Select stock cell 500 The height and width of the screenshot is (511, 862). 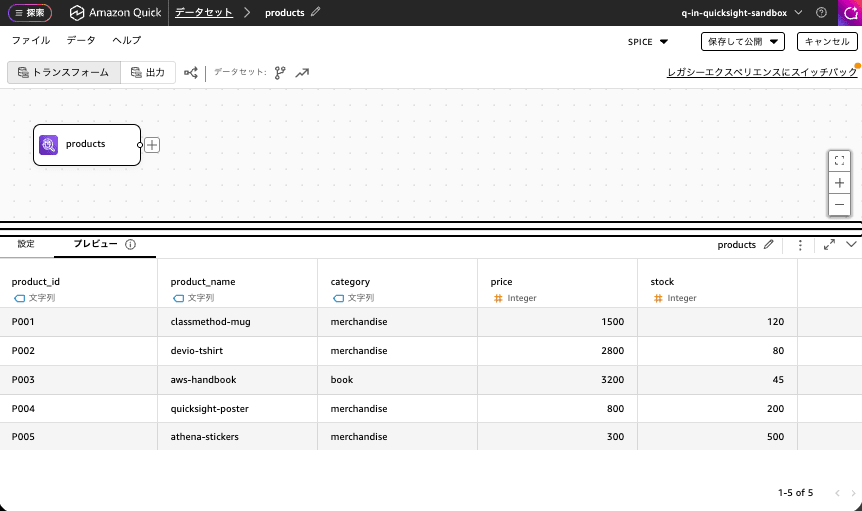717,437
